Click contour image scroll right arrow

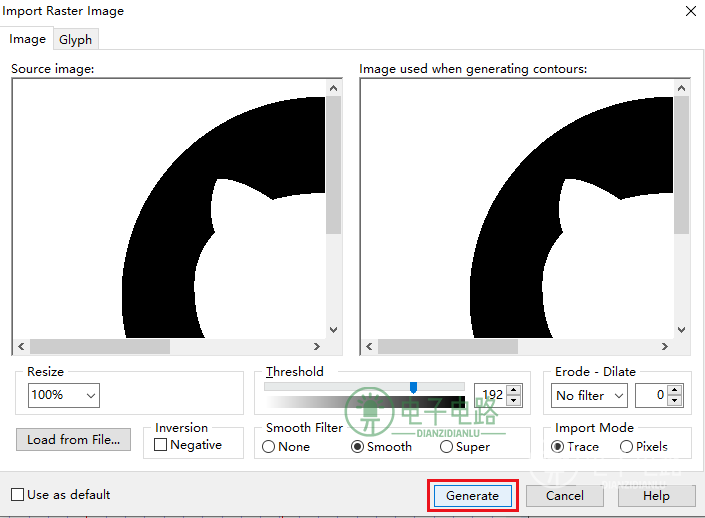[665, 346]
